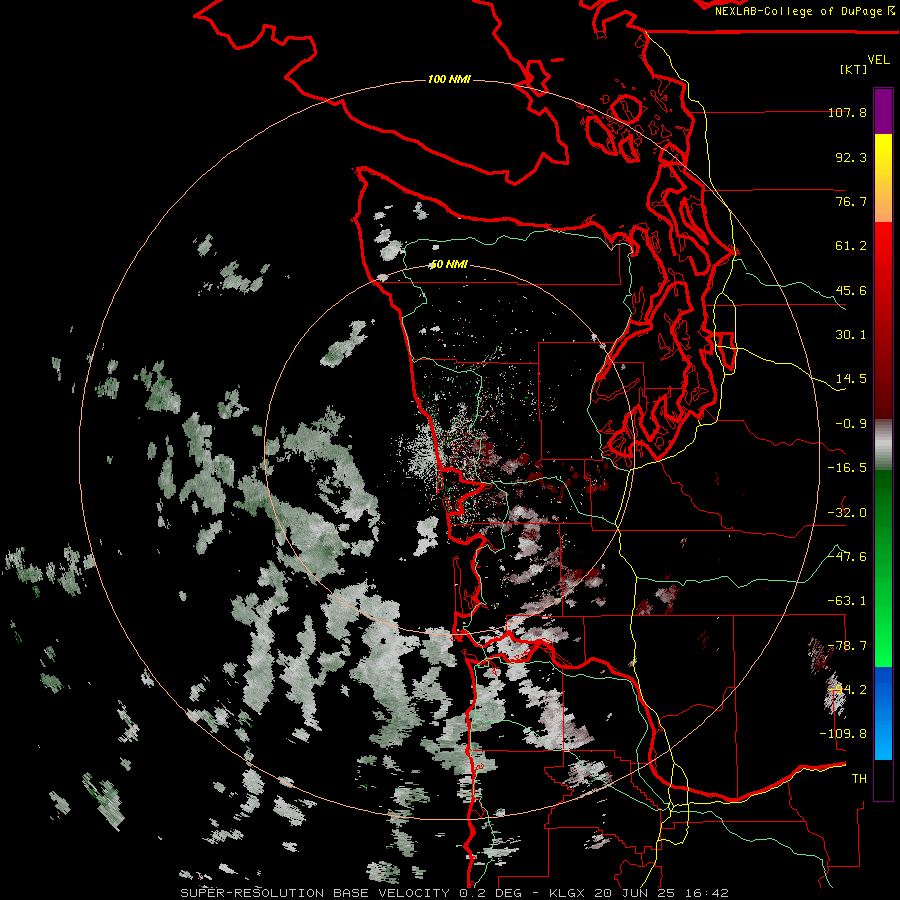Click the -47.6 velocity scale label
This screenshot has height=900, width=900.
coord(847,557)
